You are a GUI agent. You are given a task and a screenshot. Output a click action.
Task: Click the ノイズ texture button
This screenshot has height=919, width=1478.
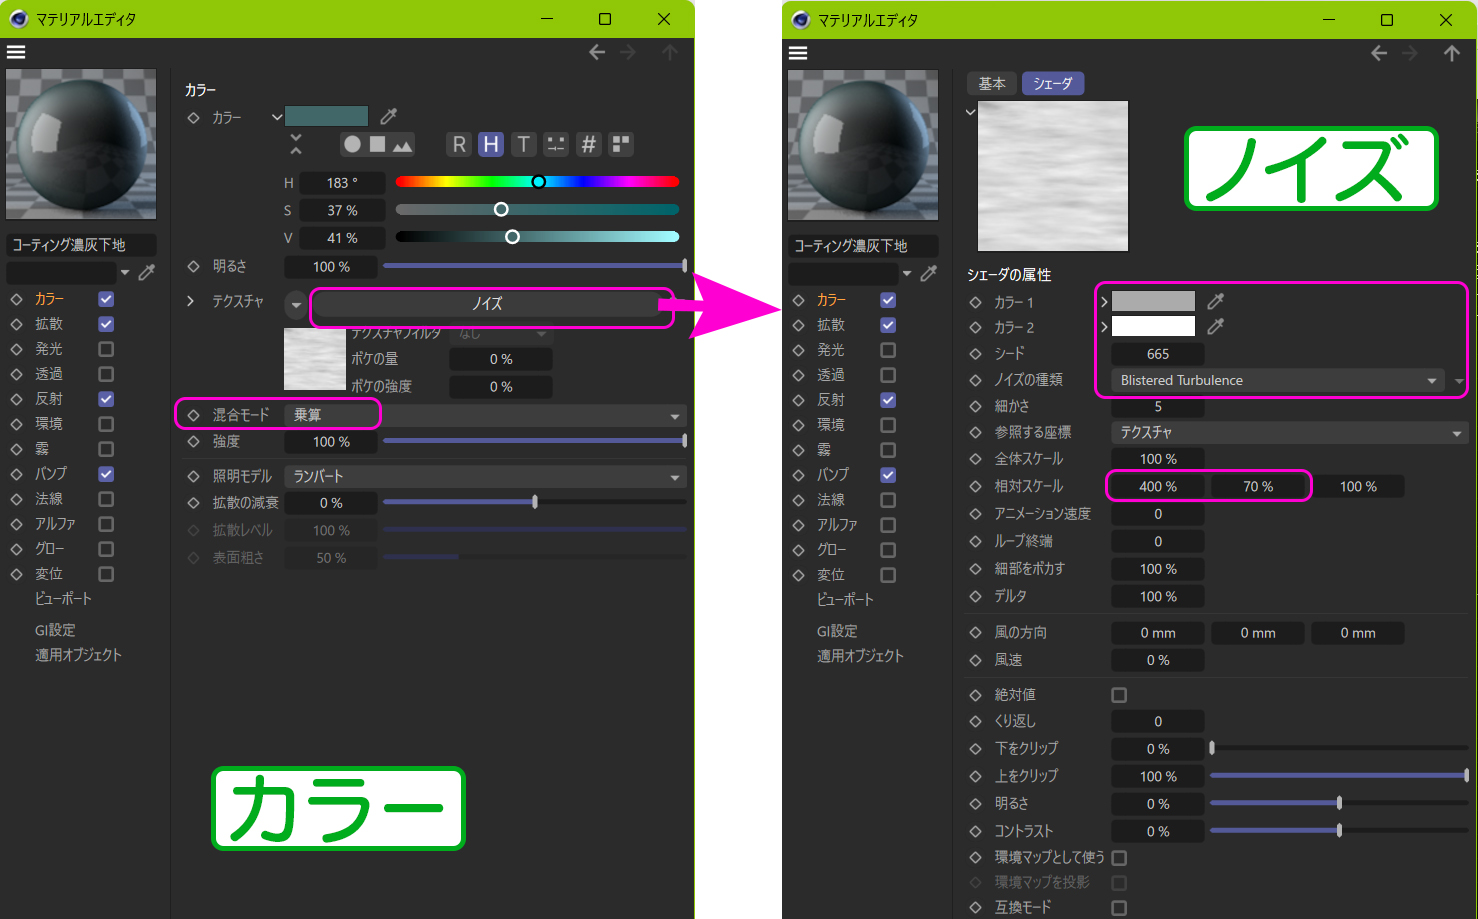(488, 304)
